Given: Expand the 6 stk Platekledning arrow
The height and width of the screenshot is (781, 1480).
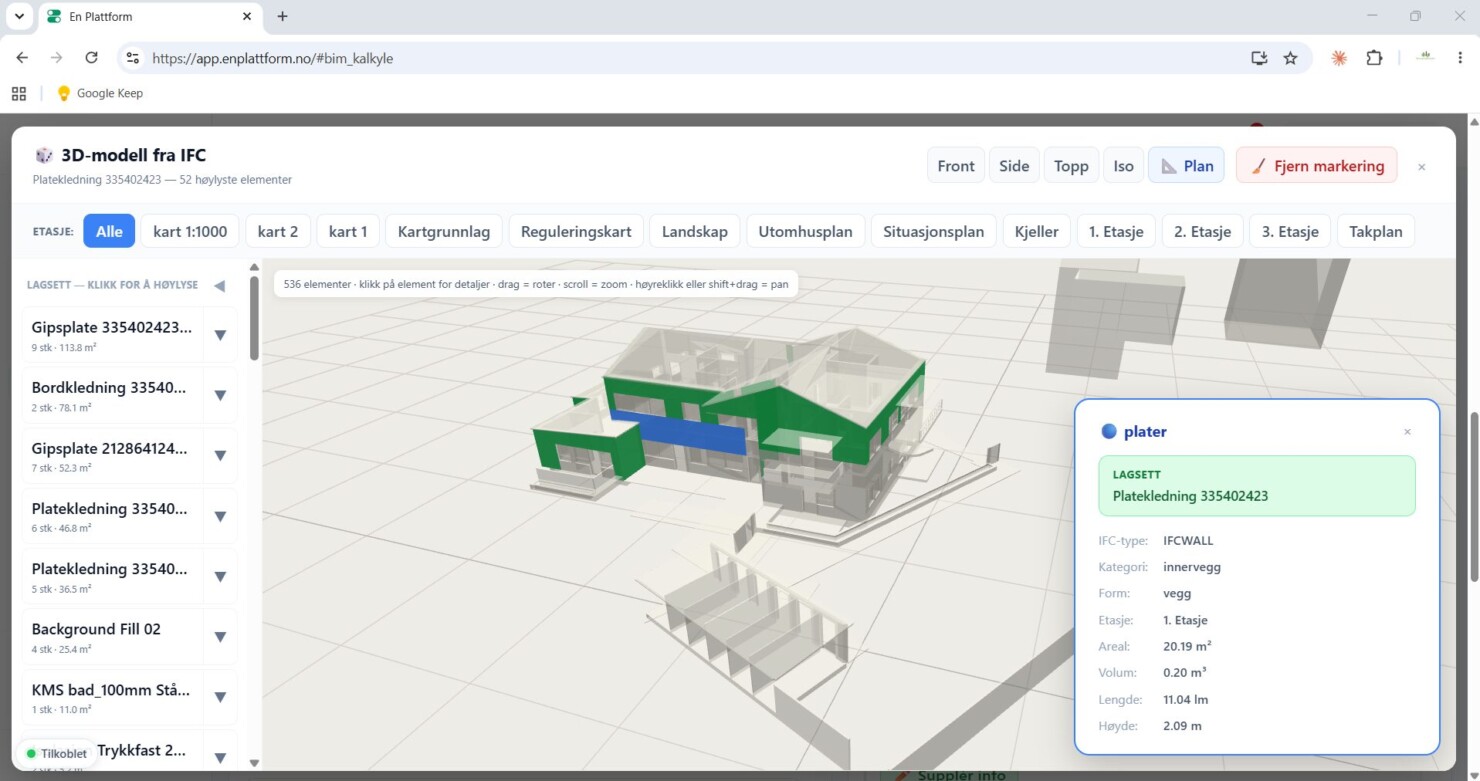Looking at the screenshot, I should click(x=220, y=516).
